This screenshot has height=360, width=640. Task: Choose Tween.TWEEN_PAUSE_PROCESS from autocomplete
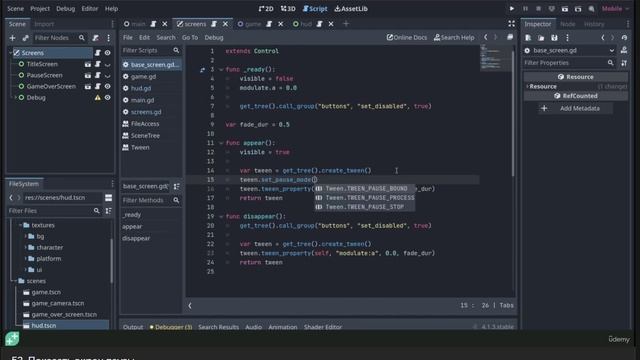365,198
